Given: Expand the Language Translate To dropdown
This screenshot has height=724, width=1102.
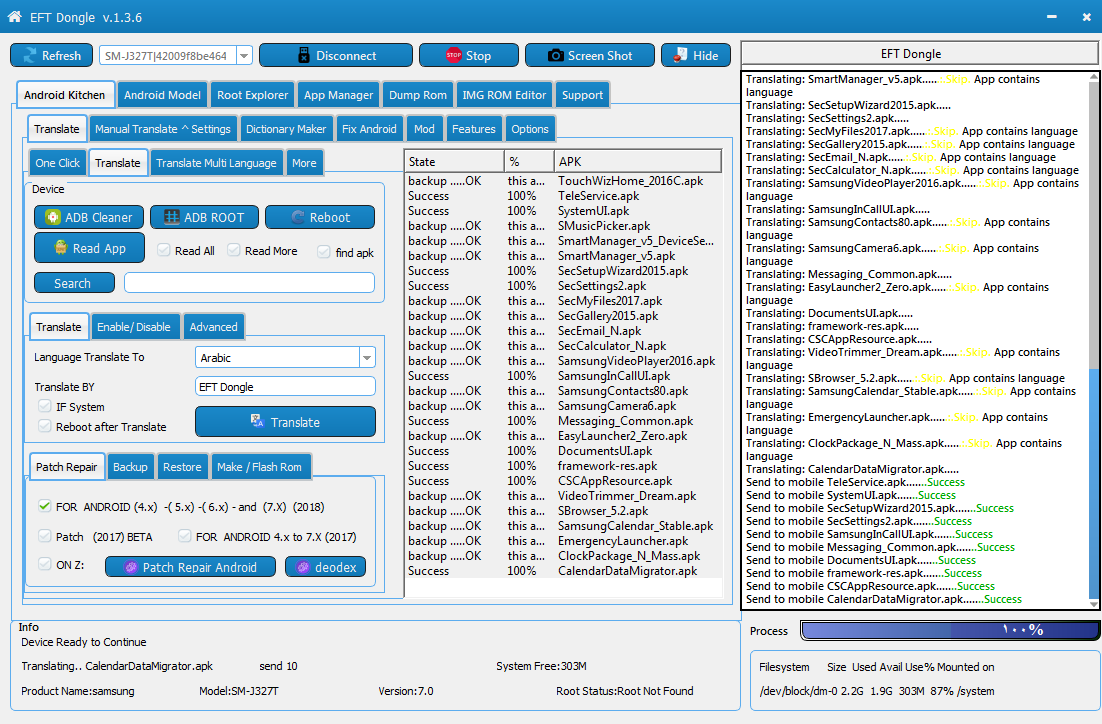Looking at the screenshot, I should pyautogui.click(x=367, y=358).
